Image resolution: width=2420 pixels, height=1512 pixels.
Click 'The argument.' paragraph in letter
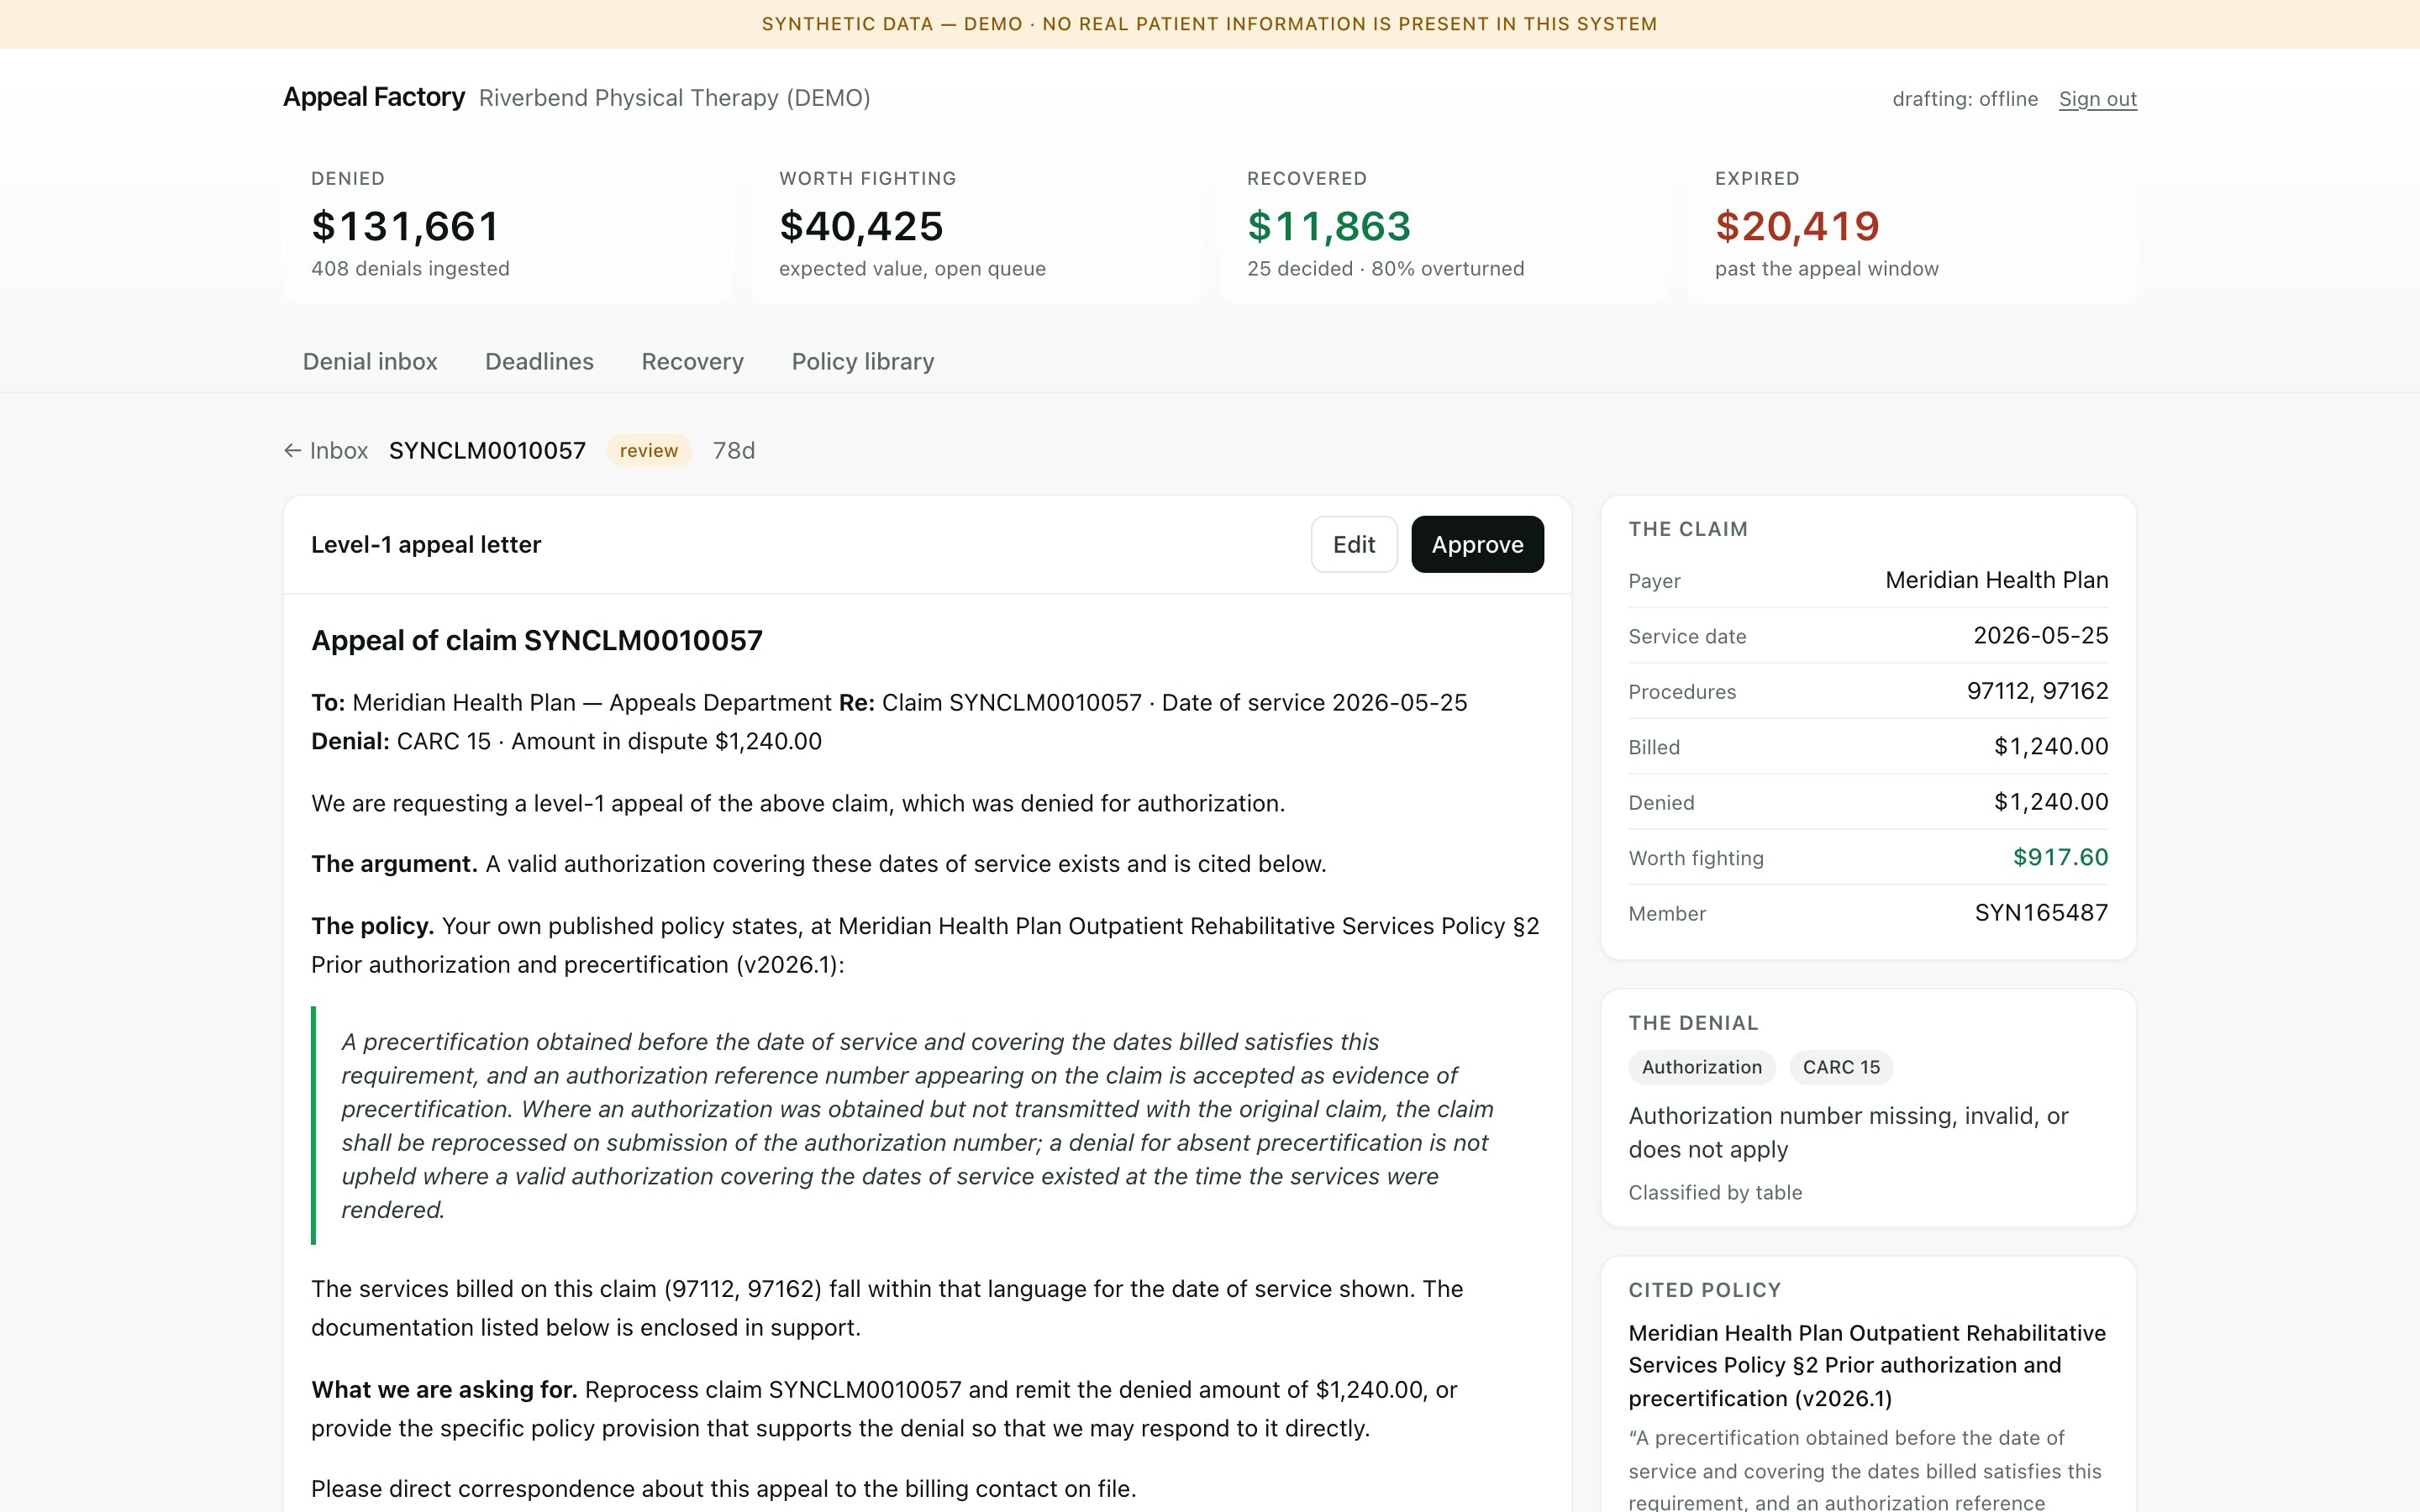coord(818,864)
